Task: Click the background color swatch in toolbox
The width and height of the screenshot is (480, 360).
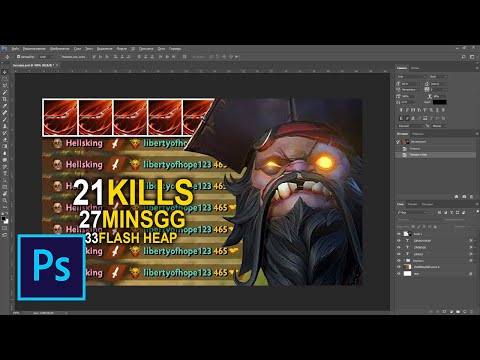Action: [x=6, y=221]
